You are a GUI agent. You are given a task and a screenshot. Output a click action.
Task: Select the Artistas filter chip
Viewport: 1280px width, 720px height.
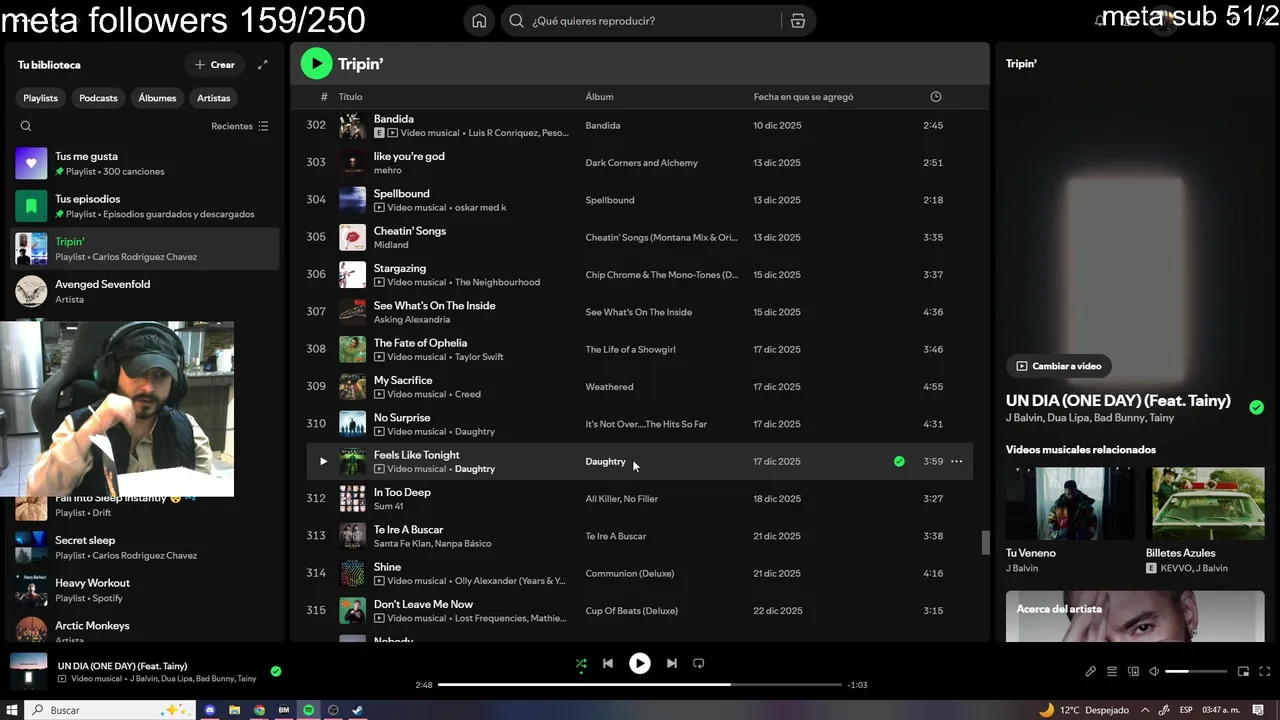point(213,98)
